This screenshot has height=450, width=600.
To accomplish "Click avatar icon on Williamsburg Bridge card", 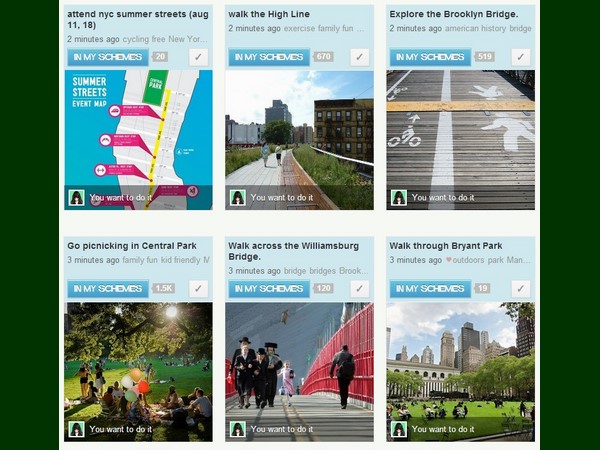I will click(238, 429).
